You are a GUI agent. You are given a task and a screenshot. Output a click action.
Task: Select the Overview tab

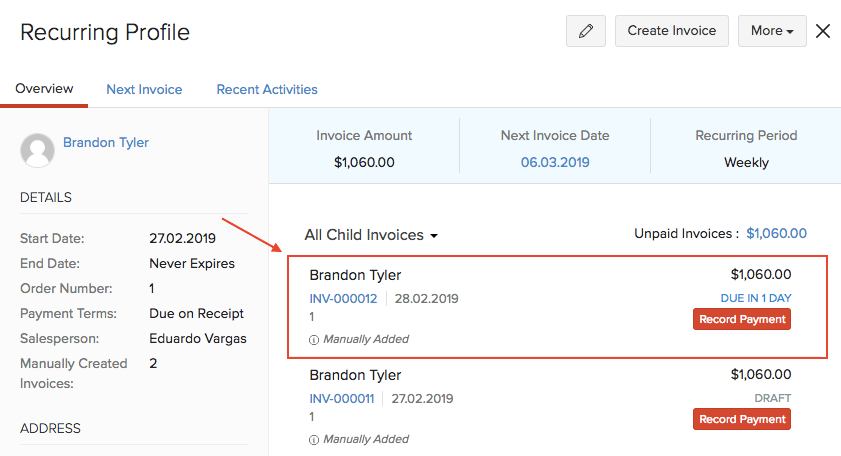pos(44,88)
